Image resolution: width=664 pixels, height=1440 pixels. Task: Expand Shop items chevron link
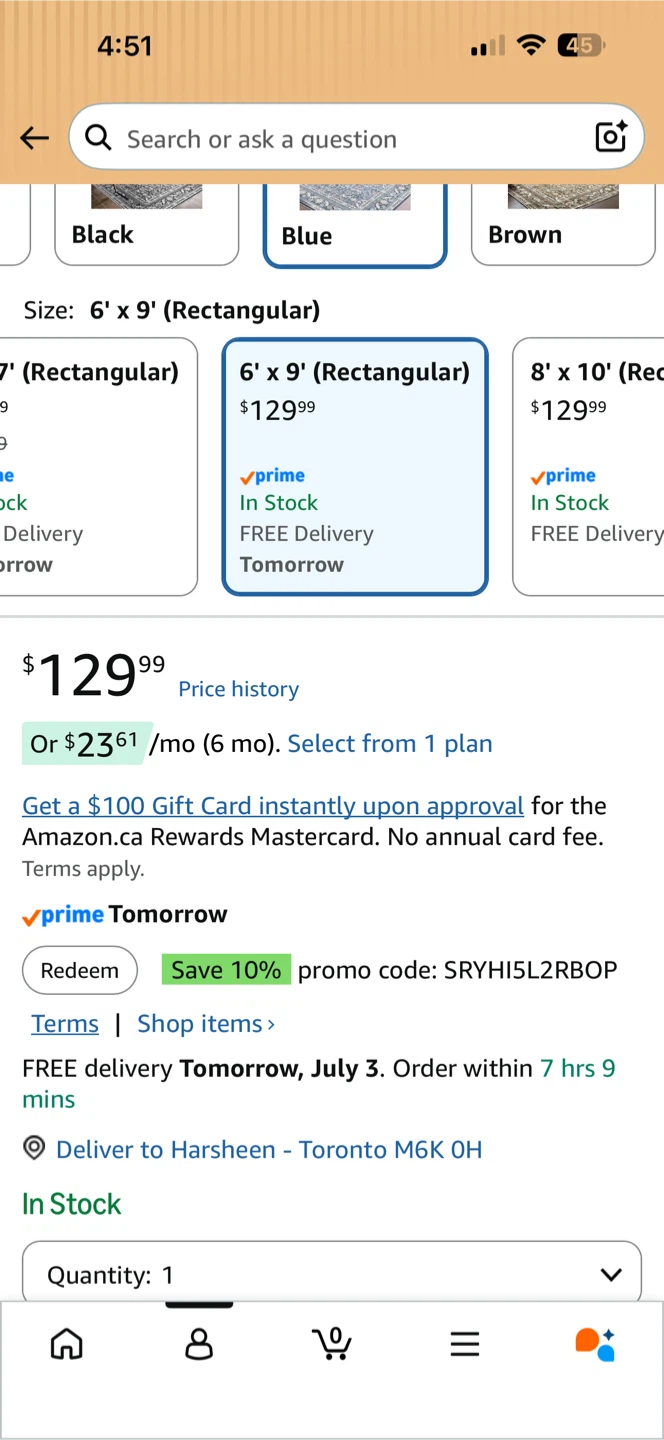(206, 1024)
